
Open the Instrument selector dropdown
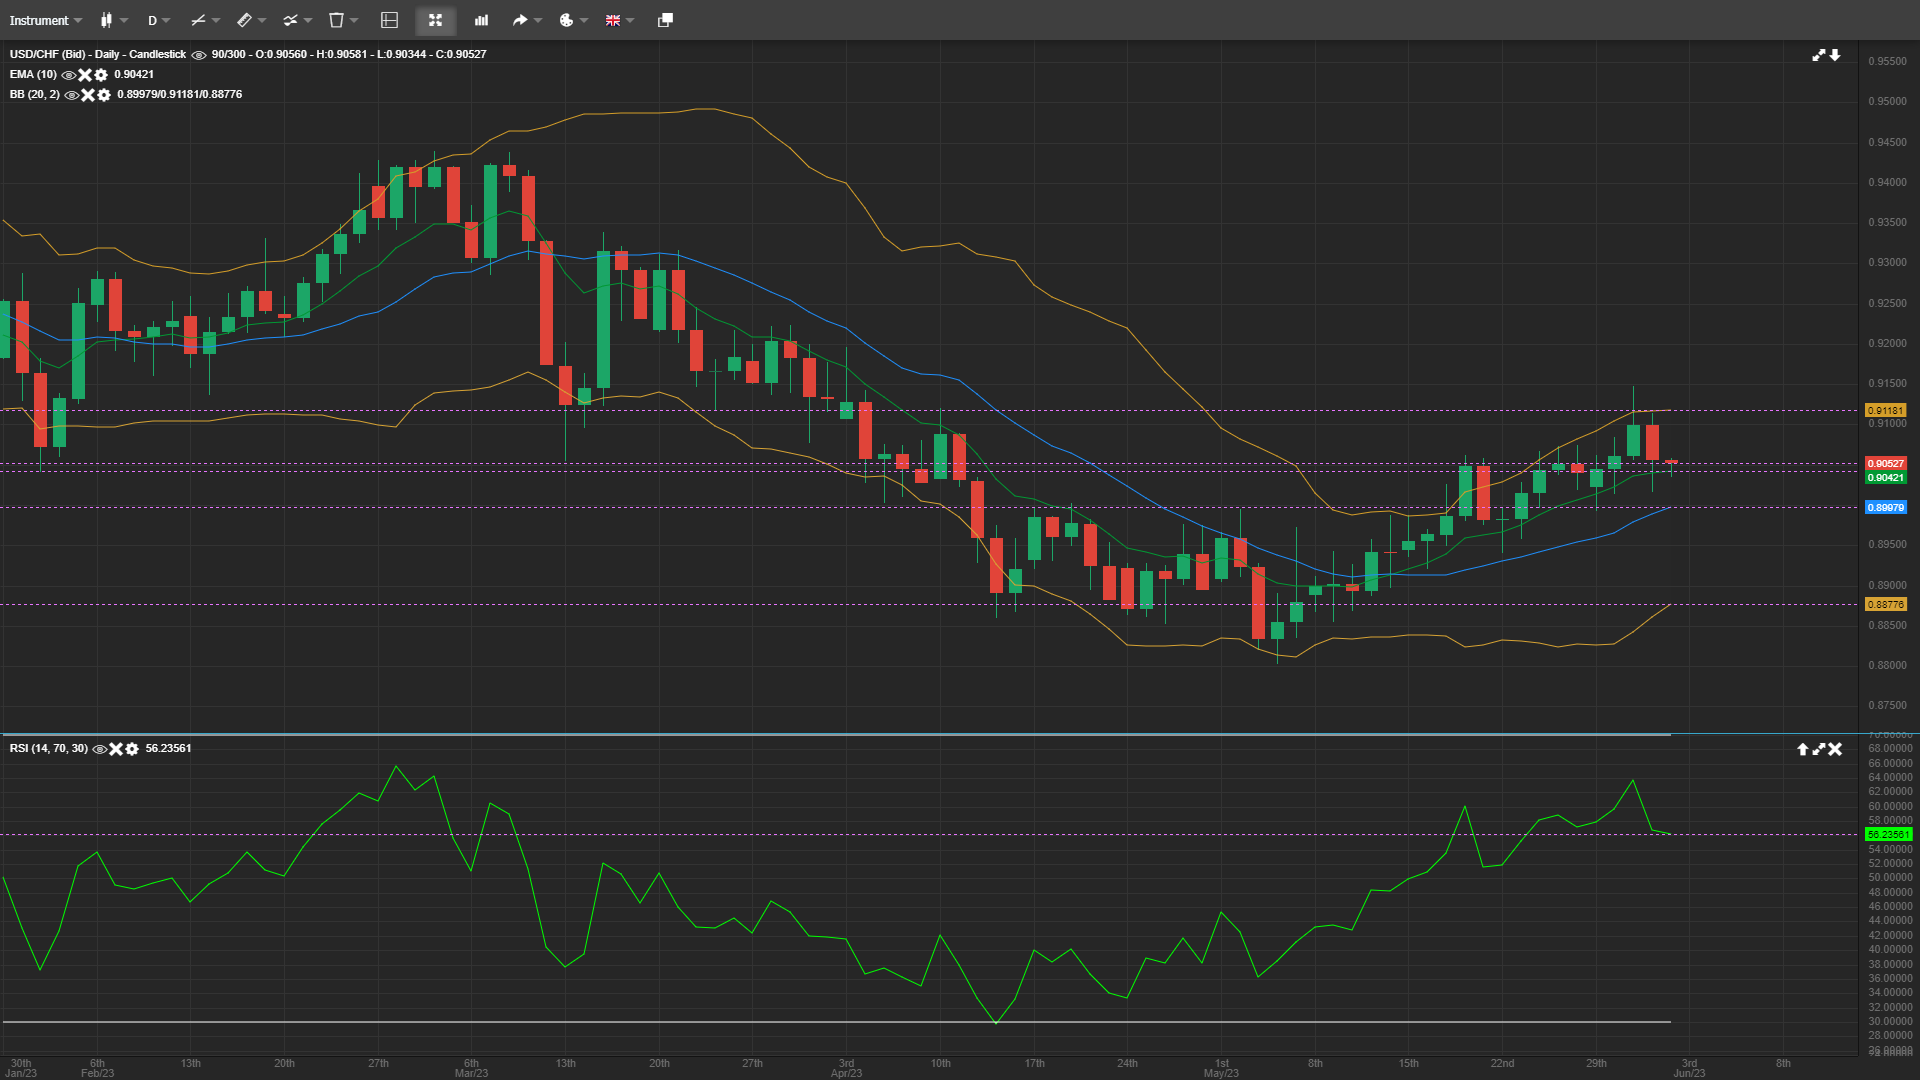click(x=46, y=20)
